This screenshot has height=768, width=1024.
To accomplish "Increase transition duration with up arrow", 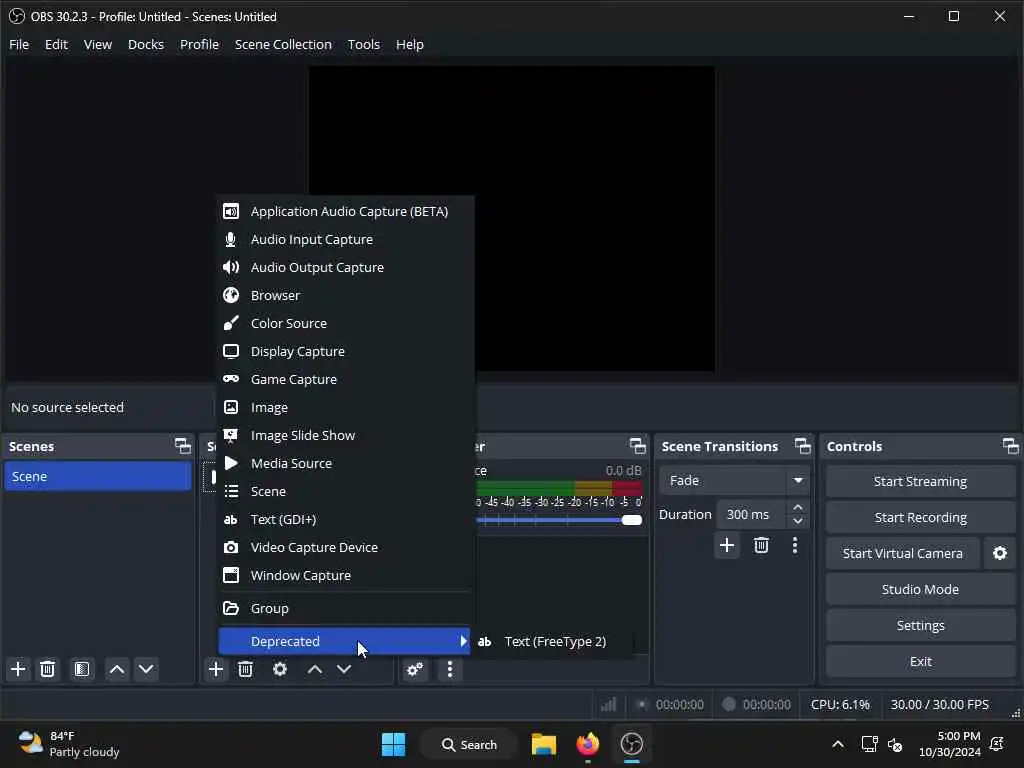I will point(797,508).
